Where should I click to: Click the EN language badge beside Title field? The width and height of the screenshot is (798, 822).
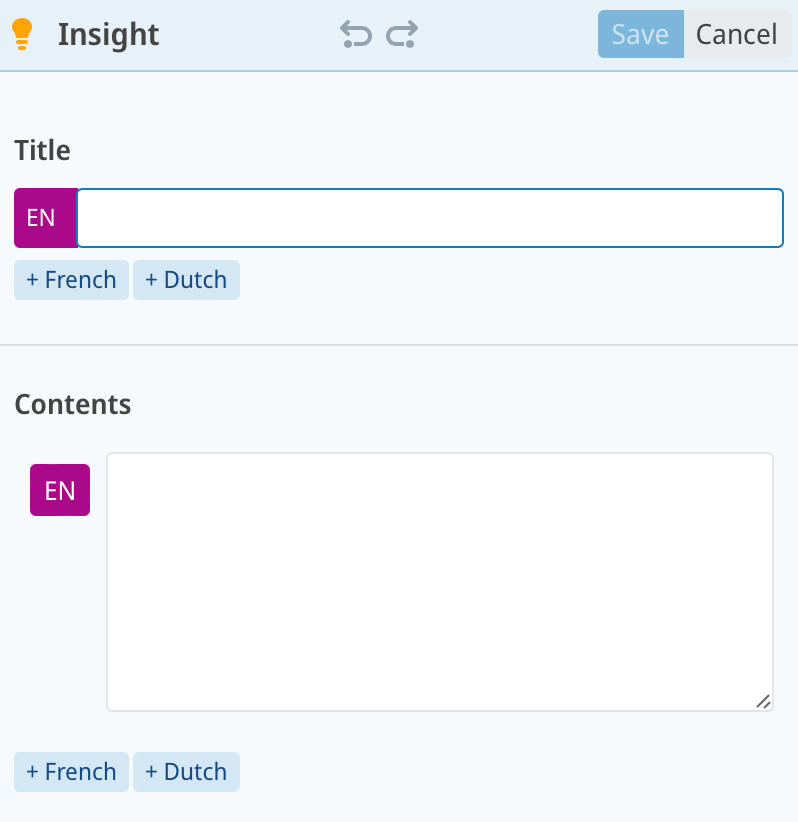pos(41,217)
